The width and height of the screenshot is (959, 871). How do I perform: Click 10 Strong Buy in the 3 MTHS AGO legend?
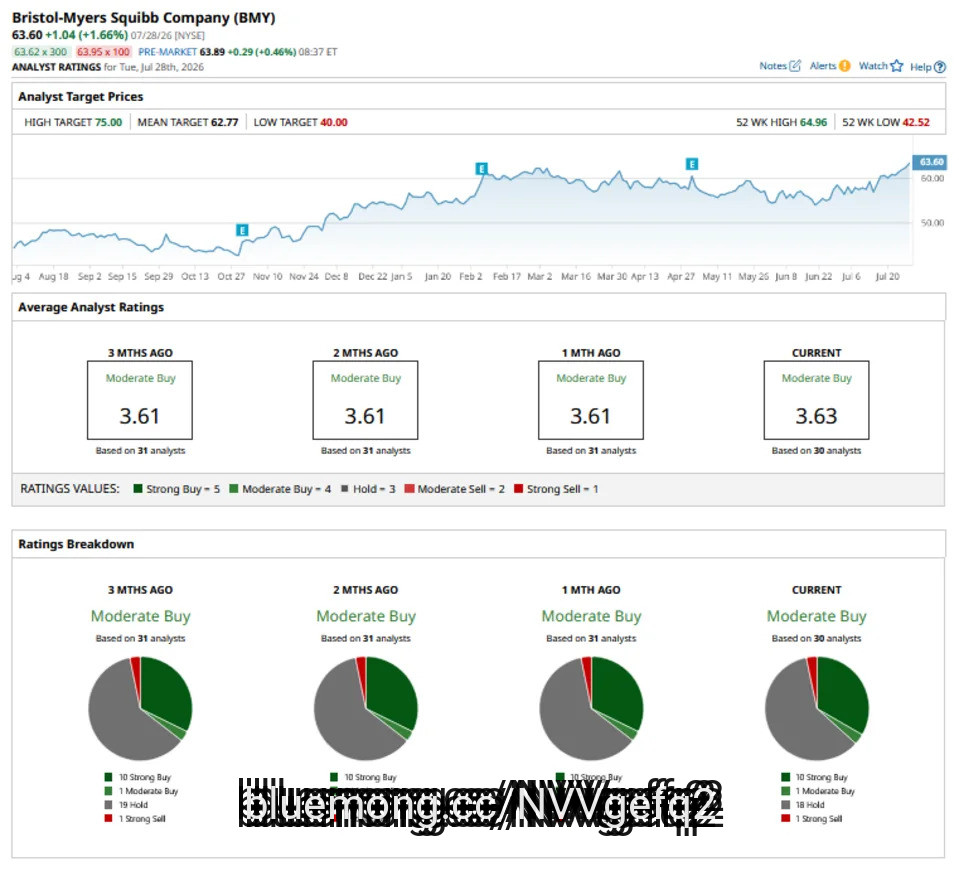[x=145, y=777]
